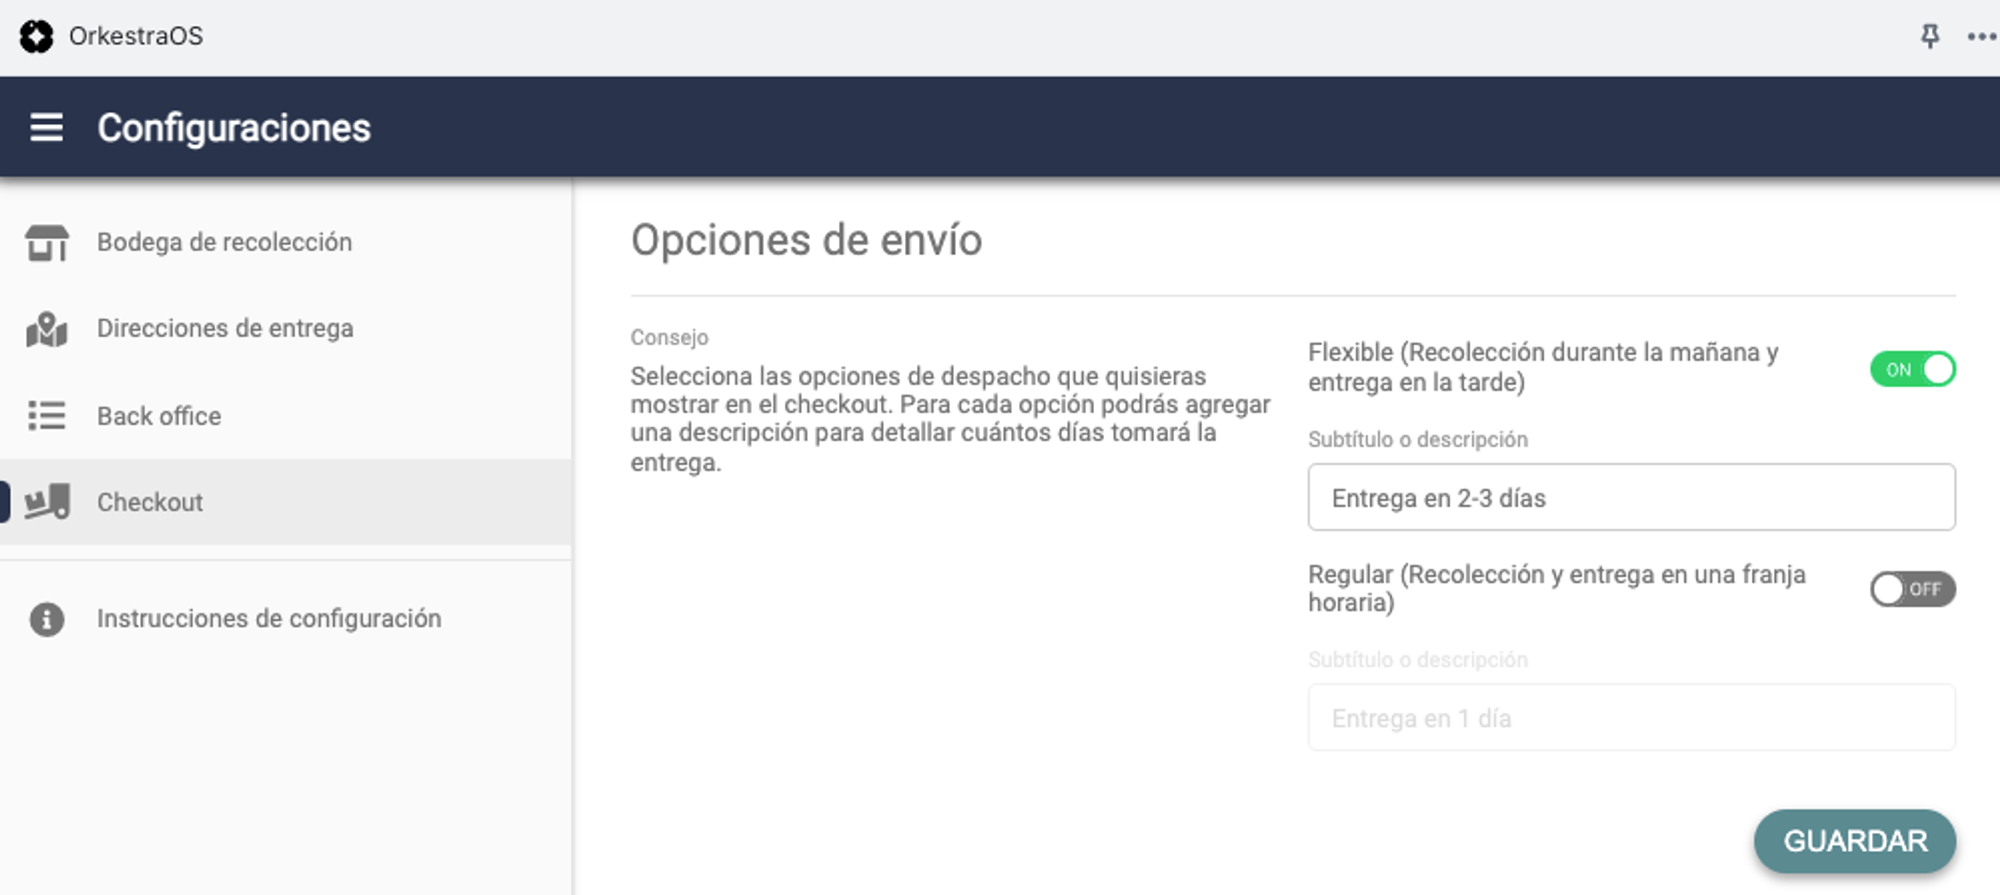
Task: Open the three-dot more options menu
Action: coord(1980,36)
